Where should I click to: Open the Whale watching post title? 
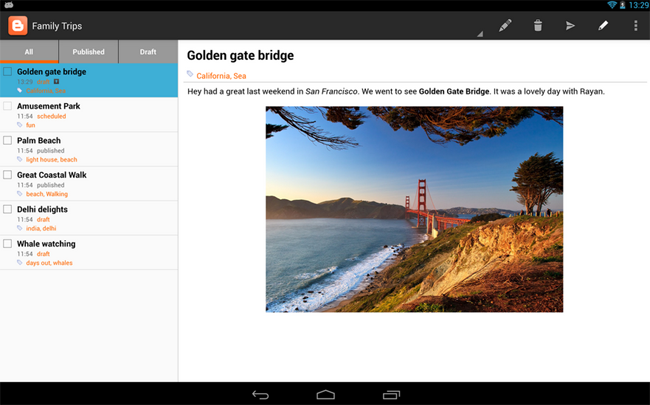pos(46,244)
